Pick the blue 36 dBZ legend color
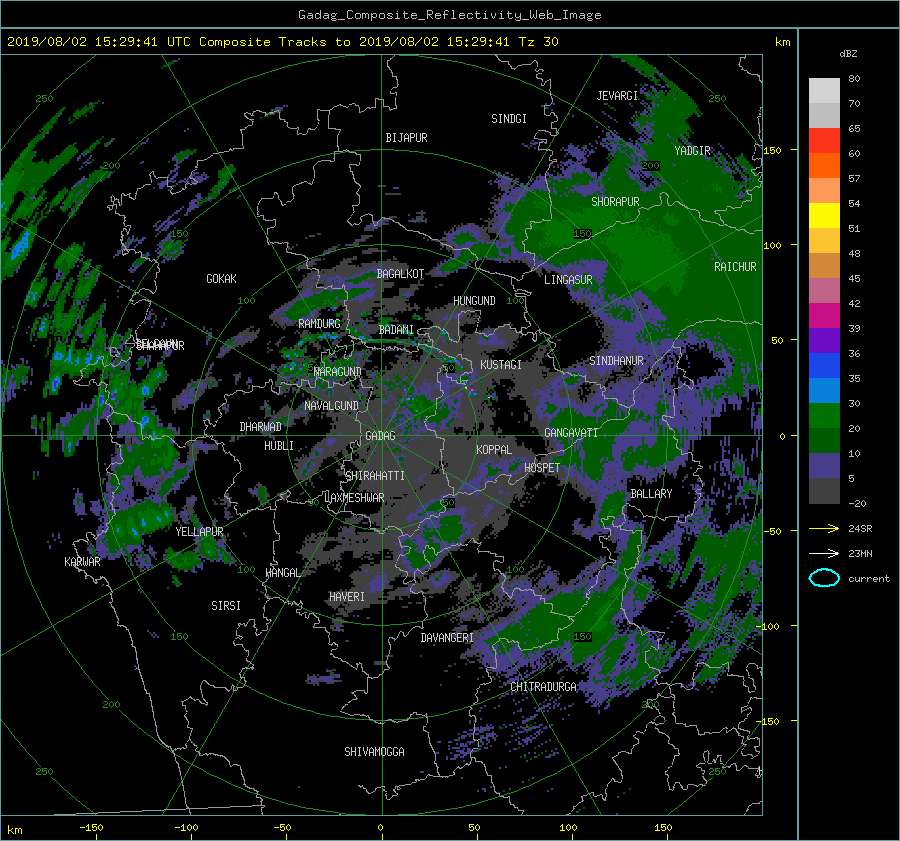 (824, 365)
